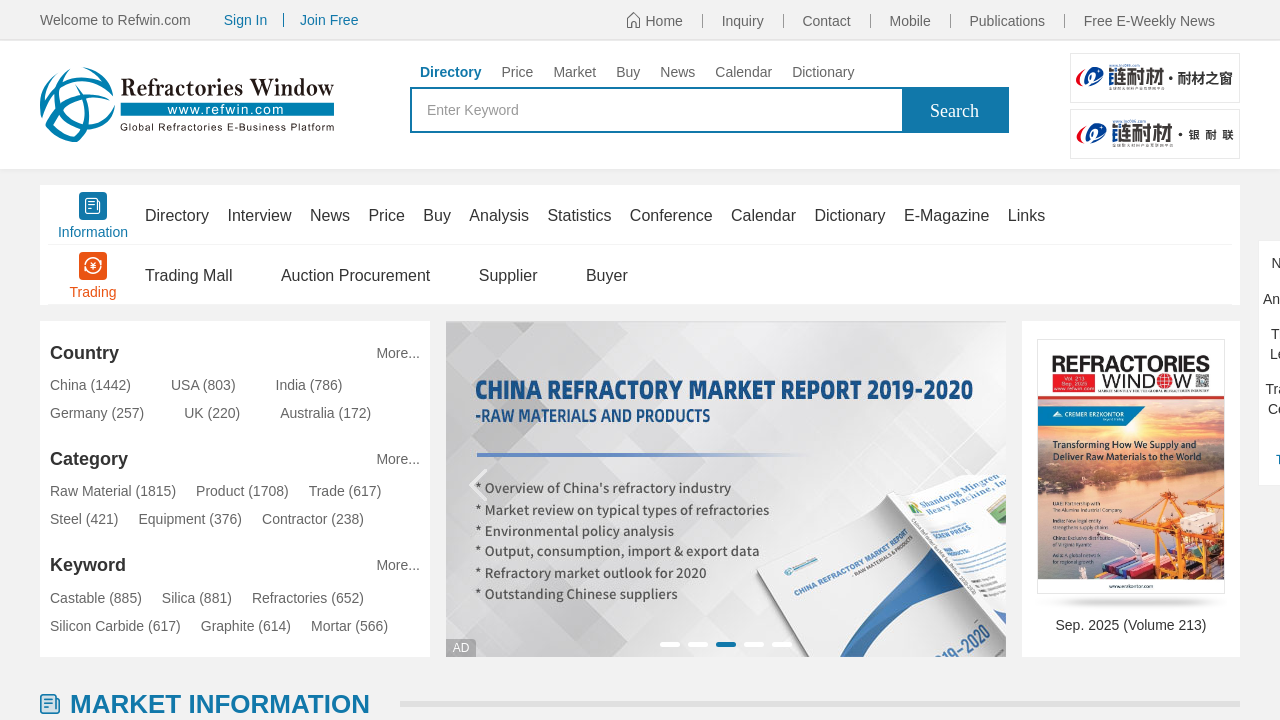The width and height of the screenshot is (1280, 720).
Task: Open the Sep. 2025 magazine cover
Action: point(1131,467)
